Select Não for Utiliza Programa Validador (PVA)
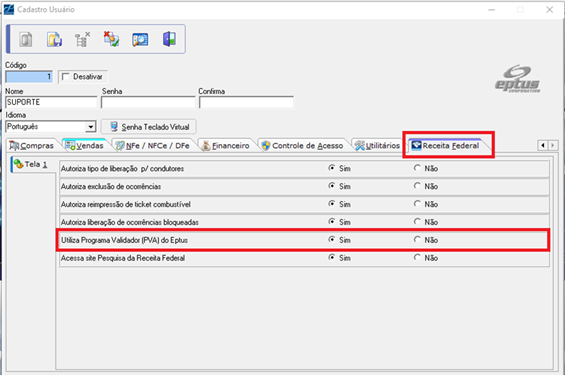 point(417,240)
